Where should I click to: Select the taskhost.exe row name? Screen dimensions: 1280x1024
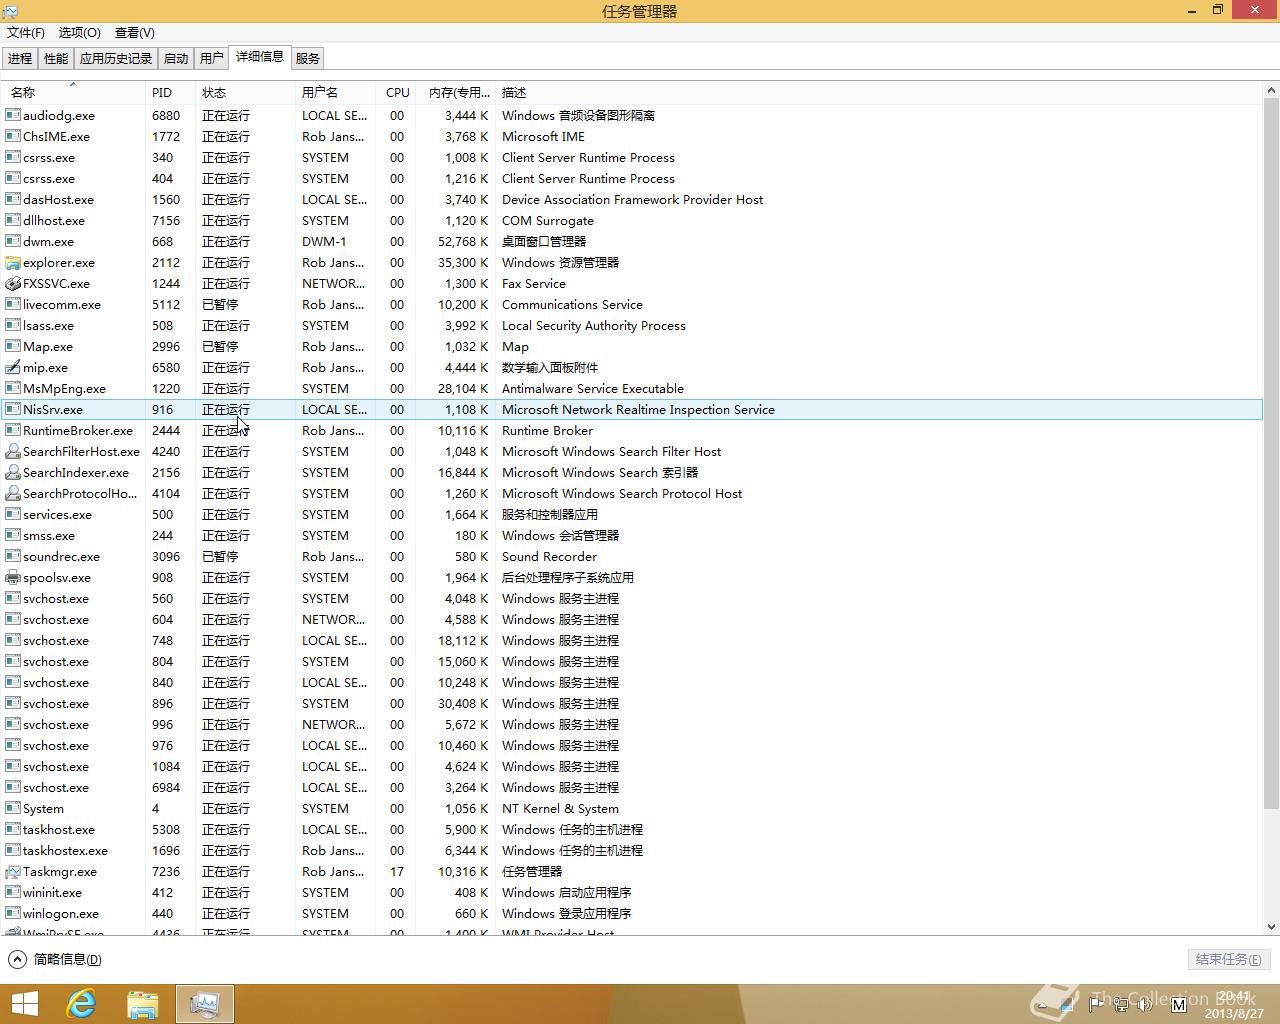(x=59, y=829)
